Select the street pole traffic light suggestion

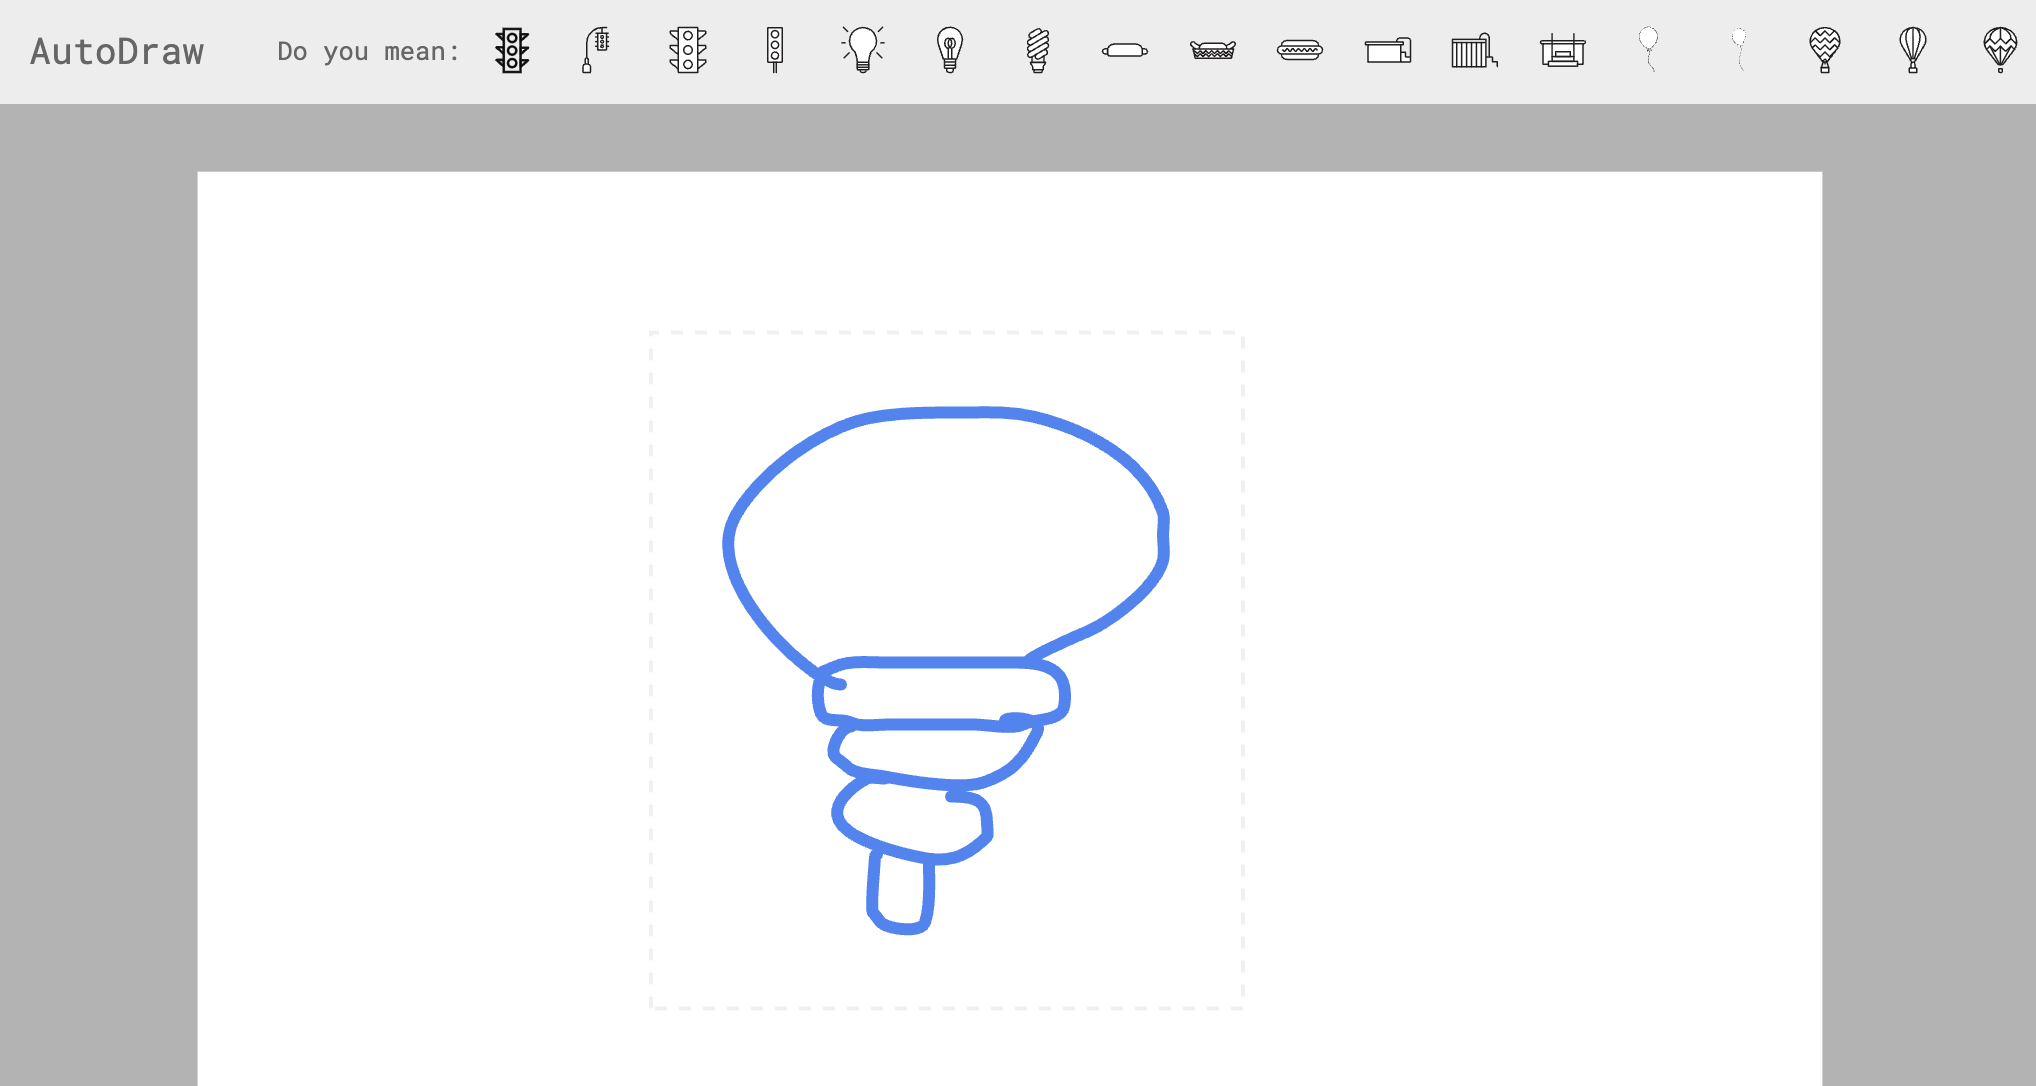point(597,50)
